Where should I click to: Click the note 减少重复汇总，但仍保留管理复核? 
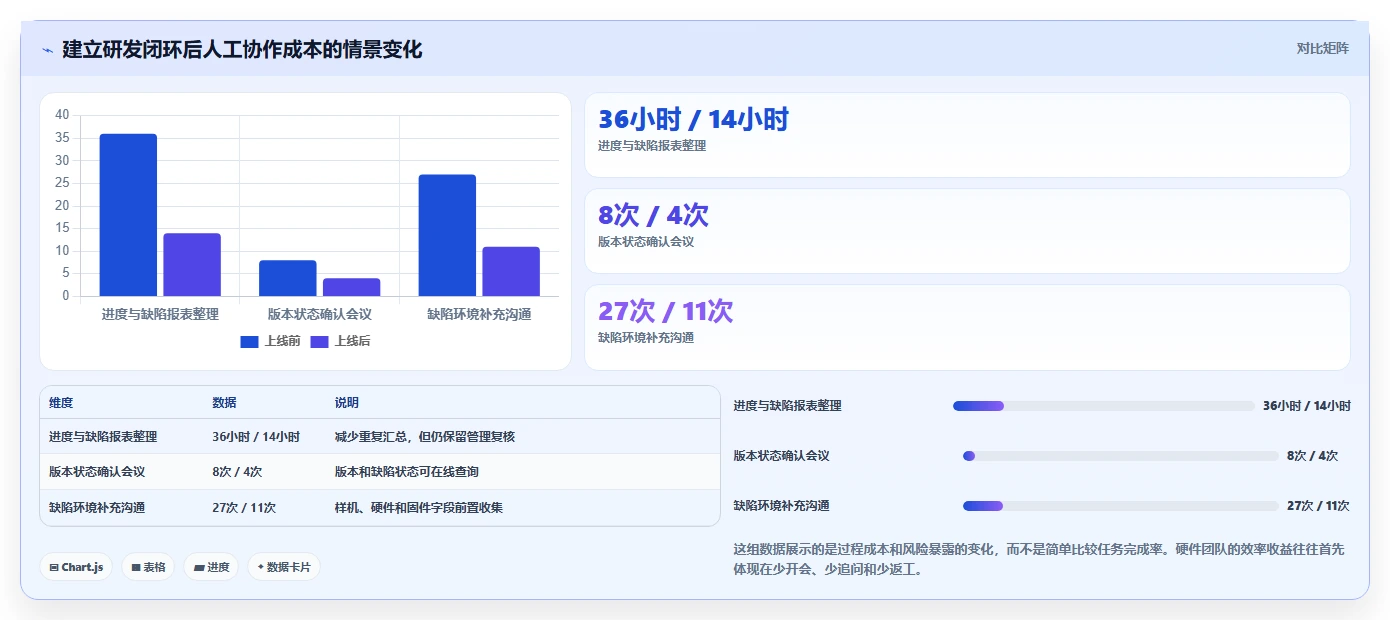coord(425,437)
